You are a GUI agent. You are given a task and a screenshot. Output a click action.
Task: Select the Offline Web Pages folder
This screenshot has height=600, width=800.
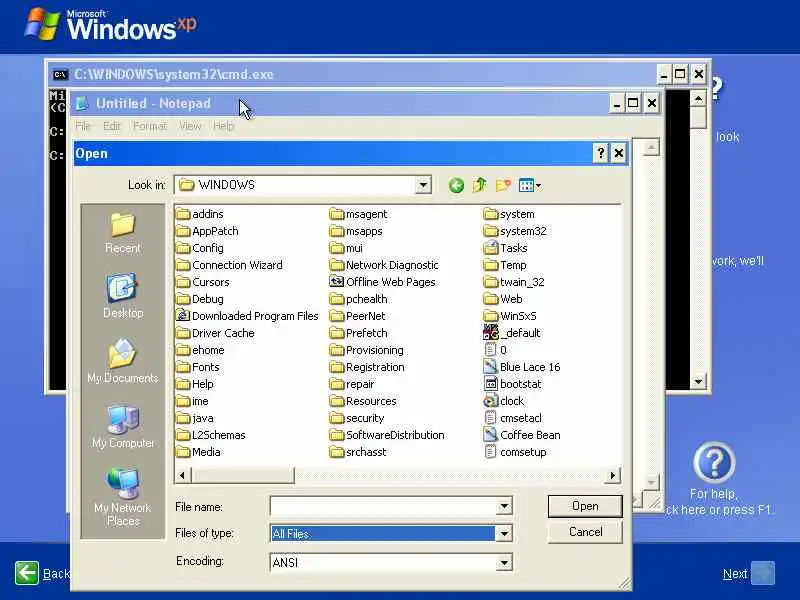(x=383, y=282)
